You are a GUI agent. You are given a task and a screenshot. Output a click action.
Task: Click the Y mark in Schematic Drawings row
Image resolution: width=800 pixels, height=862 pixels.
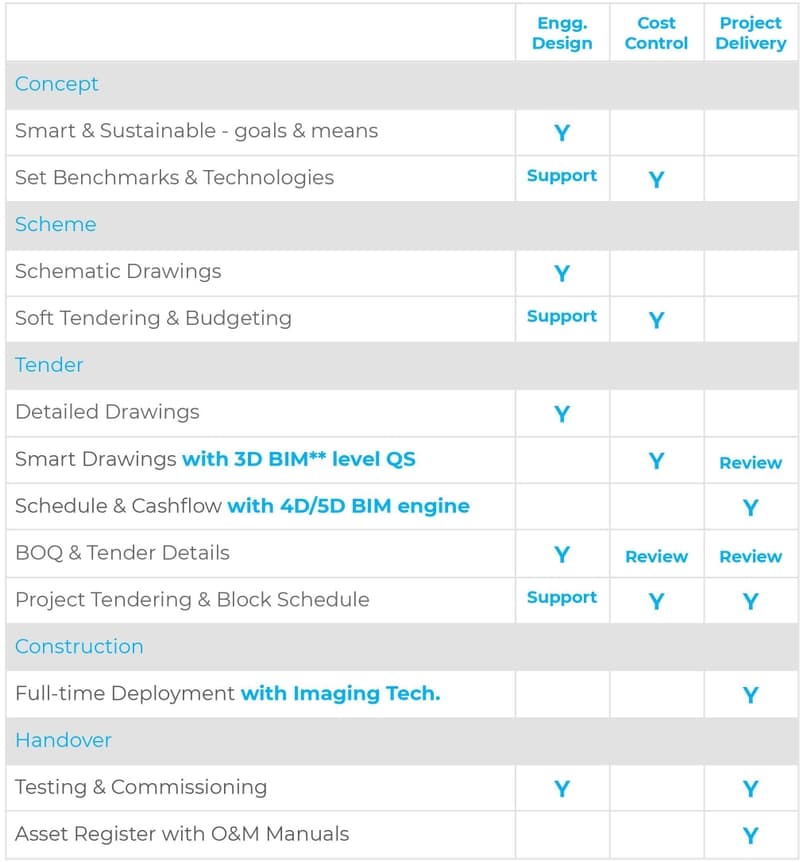click(562, 273)
